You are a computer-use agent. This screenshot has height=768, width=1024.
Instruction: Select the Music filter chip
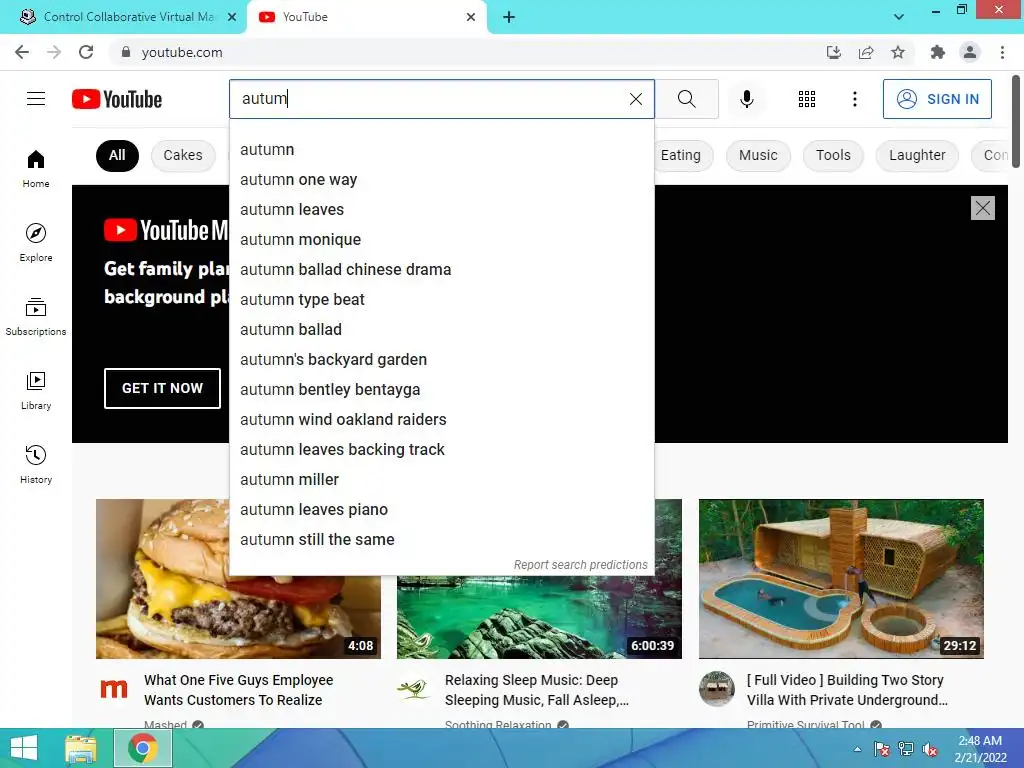[758, 155]
